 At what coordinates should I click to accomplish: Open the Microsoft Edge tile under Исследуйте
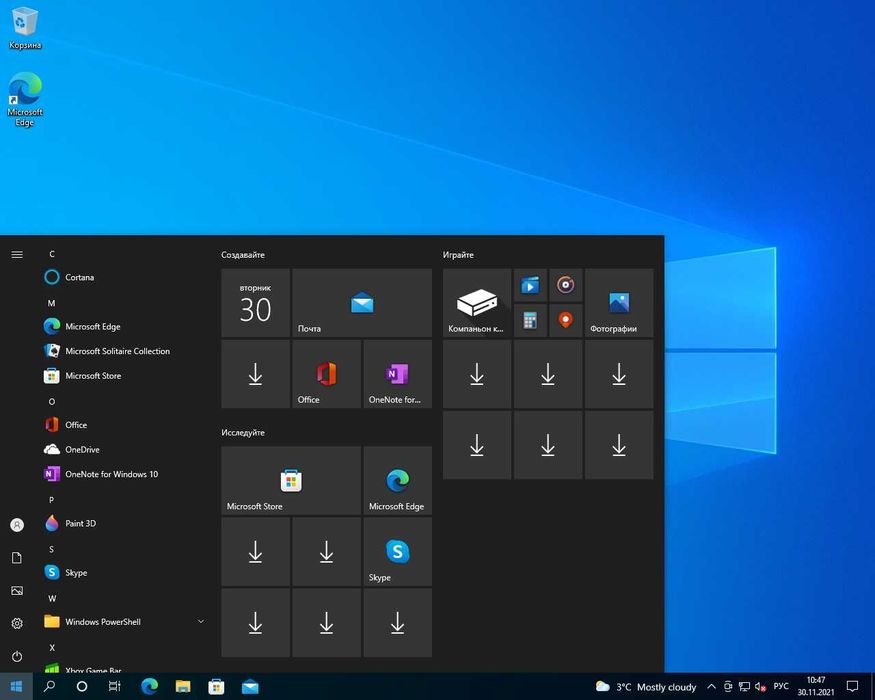[397, 481]
